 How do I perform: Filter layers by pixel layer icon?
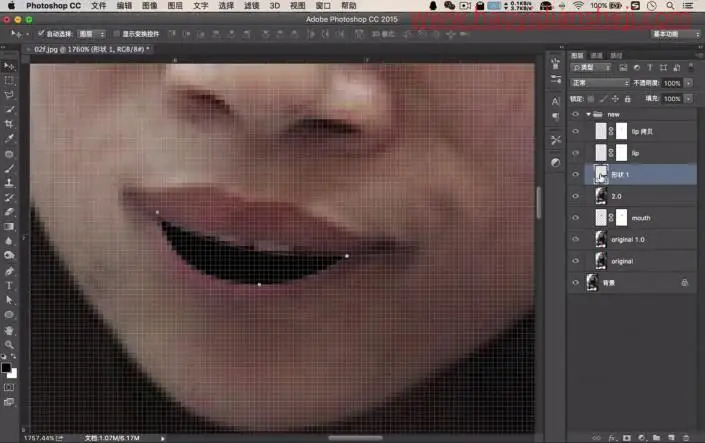click(x=623, y=68)
